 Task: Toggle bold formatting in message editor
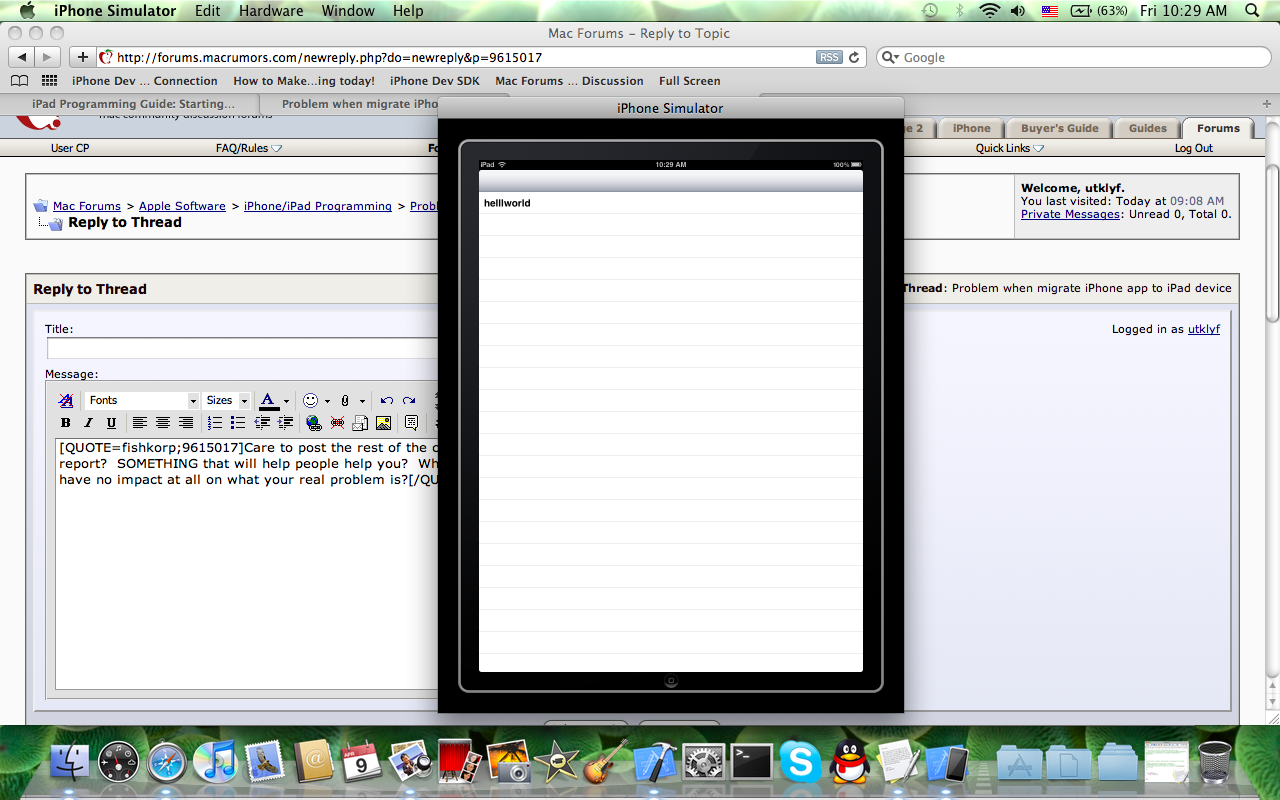[x=66, y=423]
